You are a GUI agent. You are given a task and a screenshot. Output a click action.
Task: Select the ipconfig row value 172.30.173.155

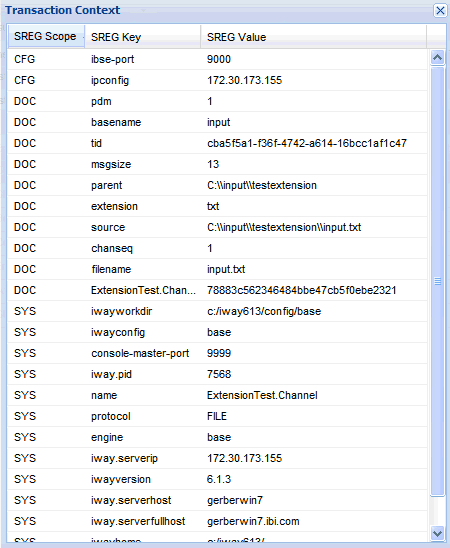pos(245,80)
